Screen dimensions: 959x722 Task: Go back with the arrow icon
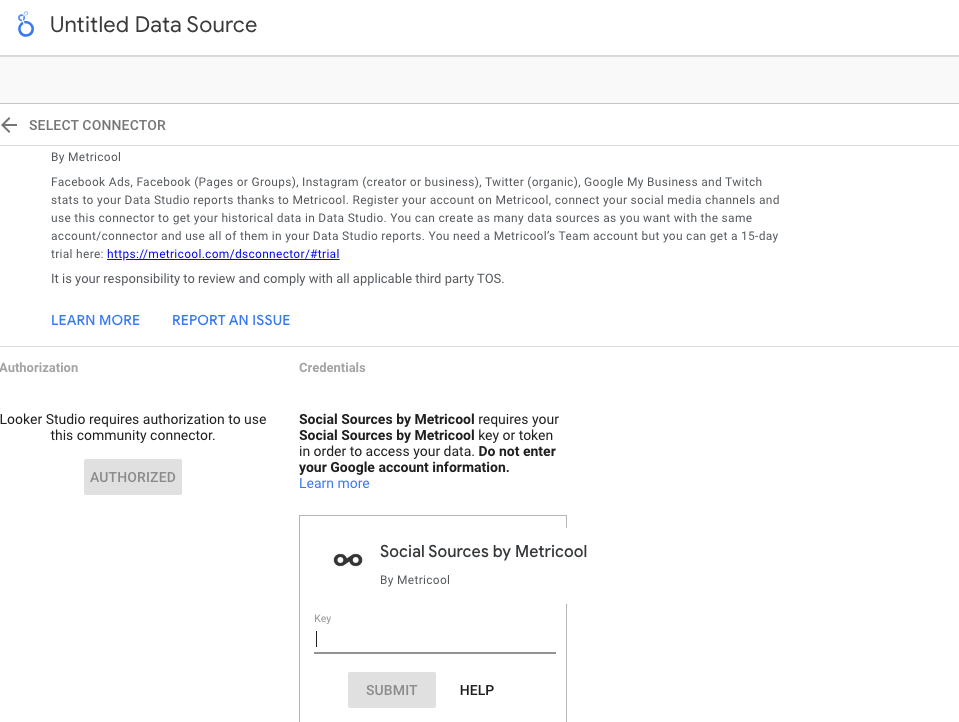tap(9, 125)
